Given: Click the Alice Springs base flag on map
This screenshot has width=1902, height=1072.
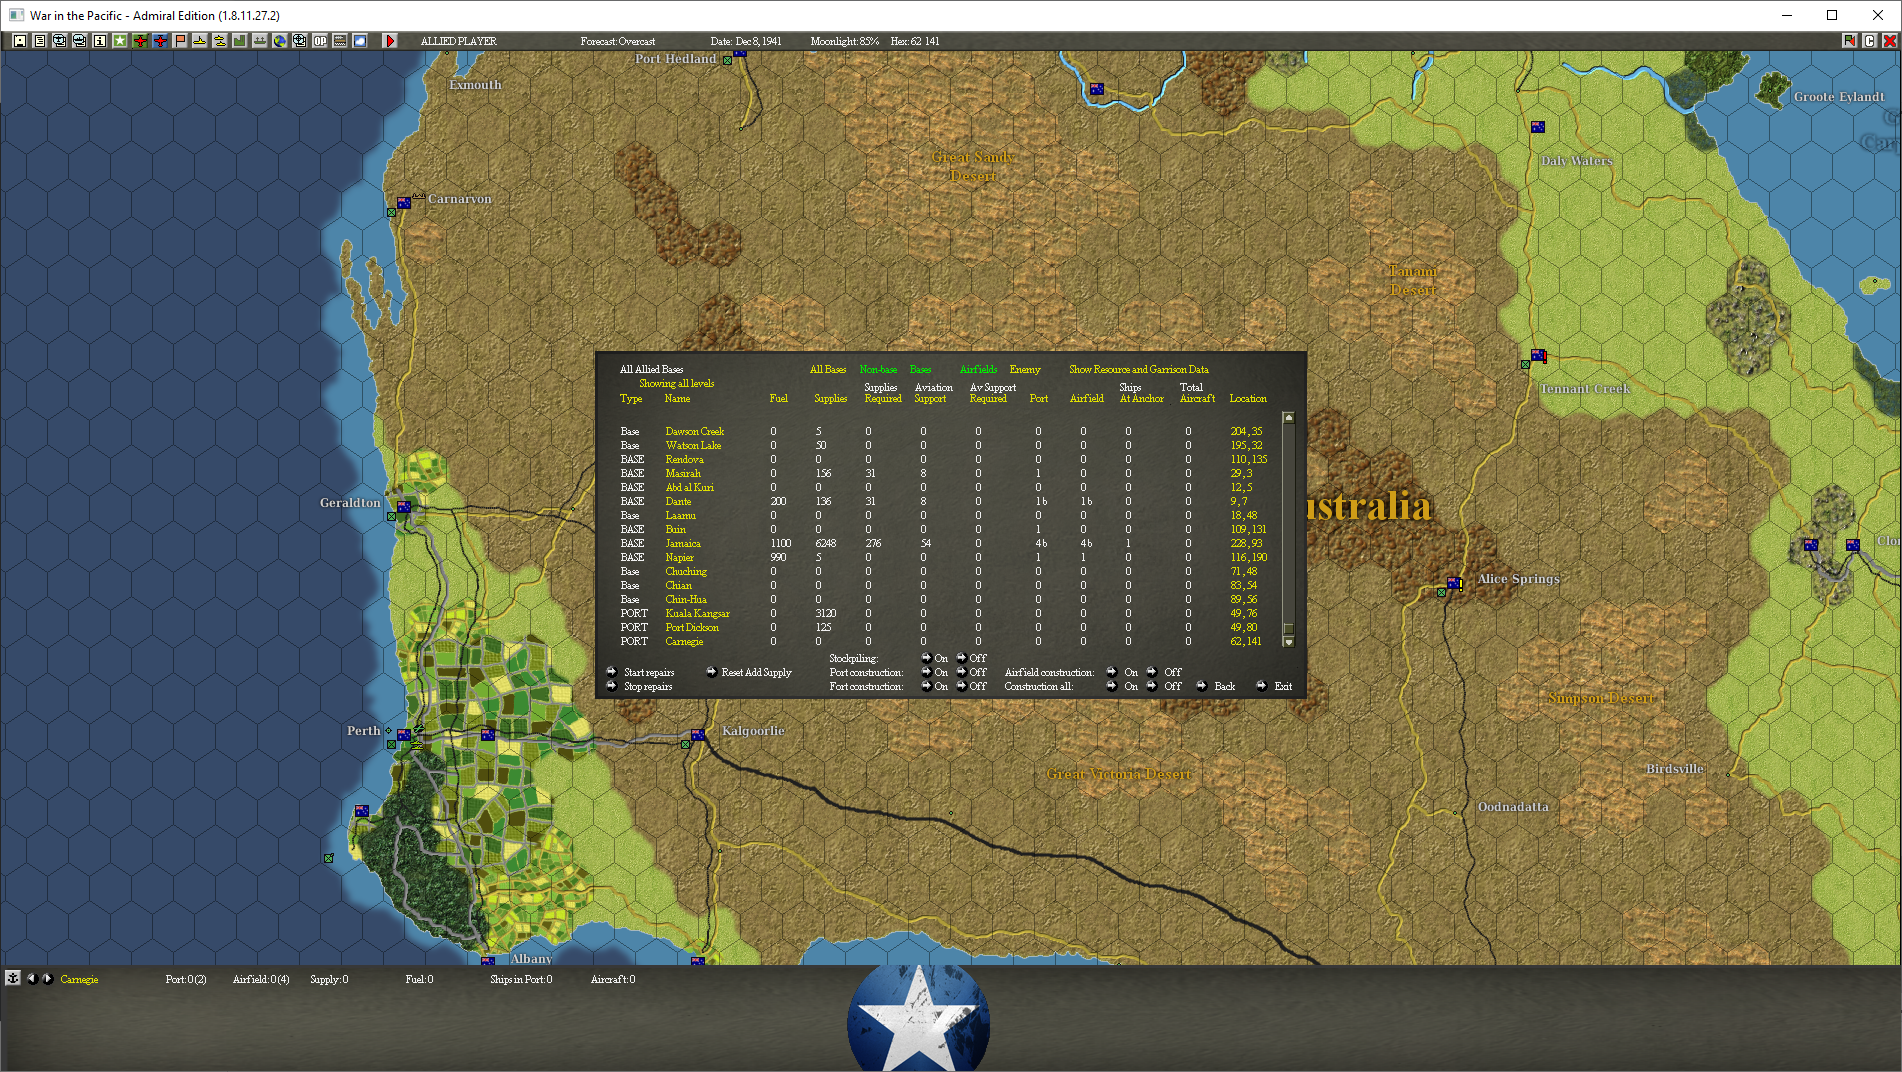Looking at the screenshot, I should tap(1454, 583).
